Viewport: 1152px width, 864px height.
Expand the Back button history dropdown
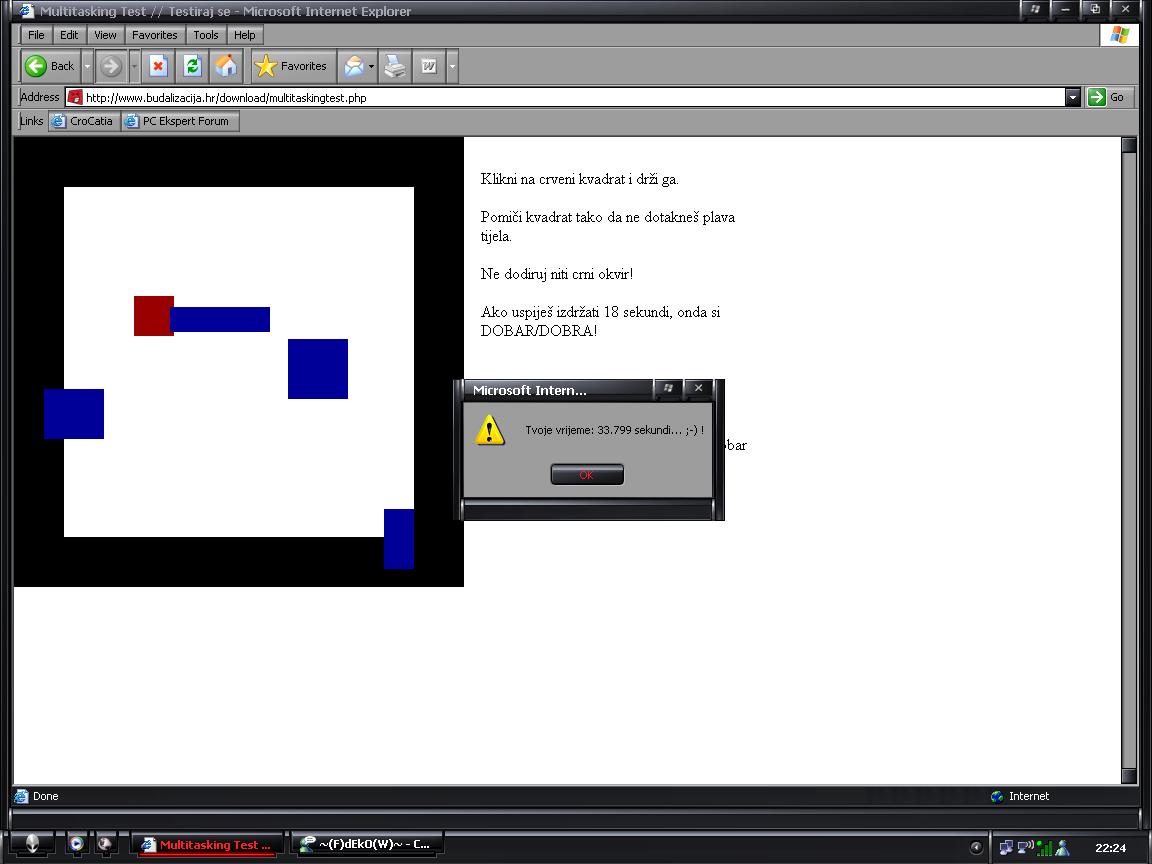point(87,66)
